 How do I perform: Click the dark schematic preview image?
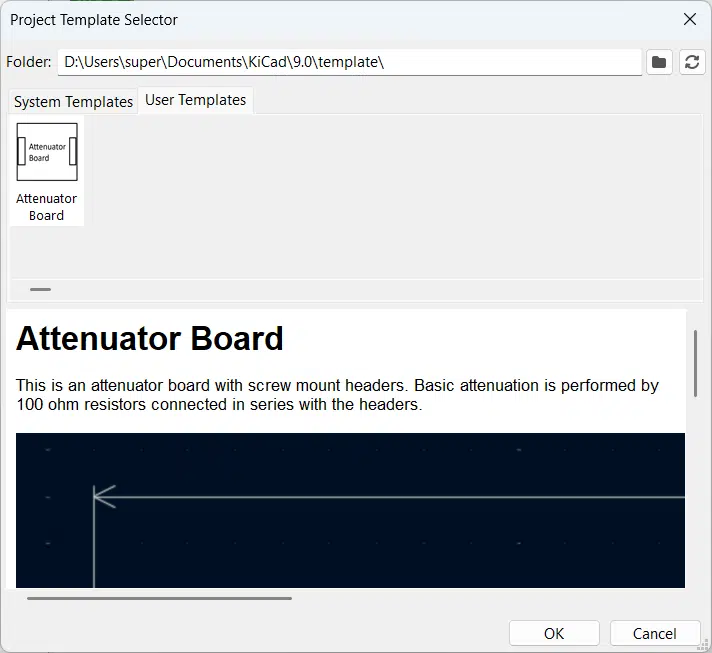350,510
